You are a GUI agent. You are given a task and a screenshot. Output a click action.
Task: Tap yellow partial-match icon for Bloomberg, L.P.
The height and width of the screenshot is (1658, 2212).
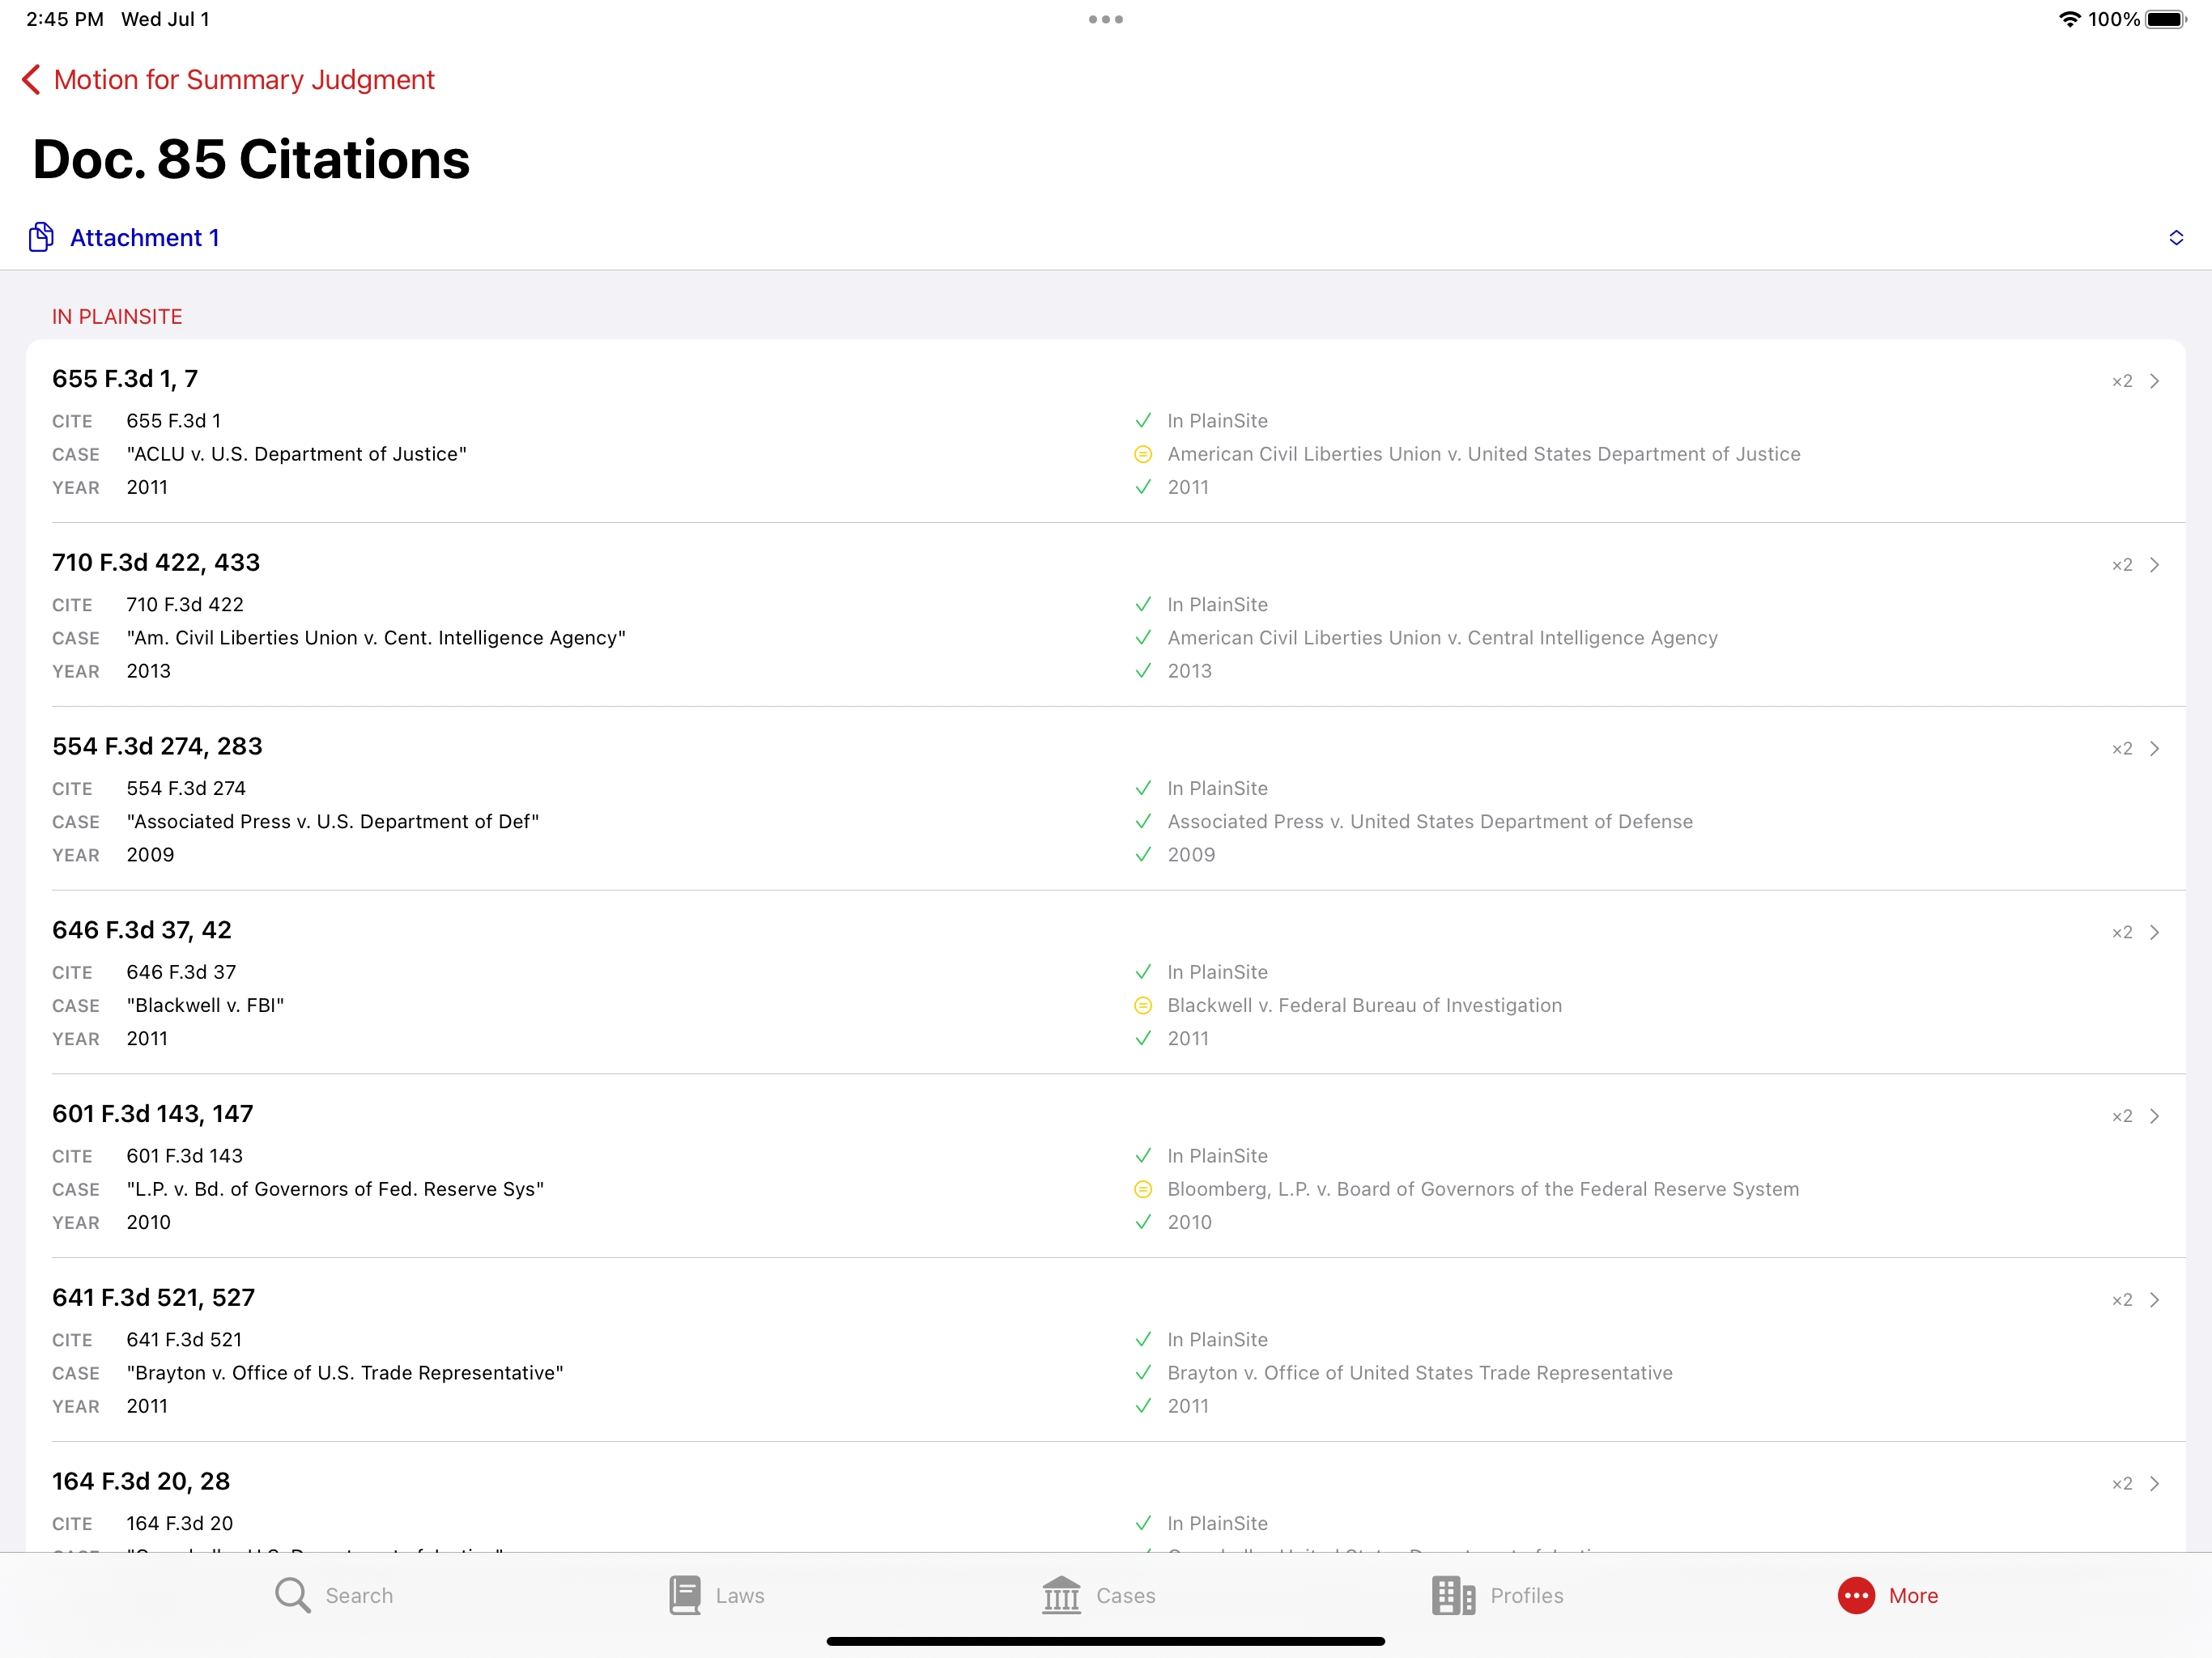(x=1143, y=1189)
